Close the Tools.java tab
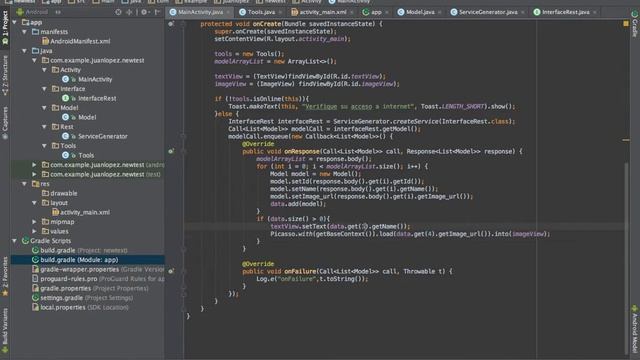The height and width of the screenshot is (360, 640). tap(280, 13)
